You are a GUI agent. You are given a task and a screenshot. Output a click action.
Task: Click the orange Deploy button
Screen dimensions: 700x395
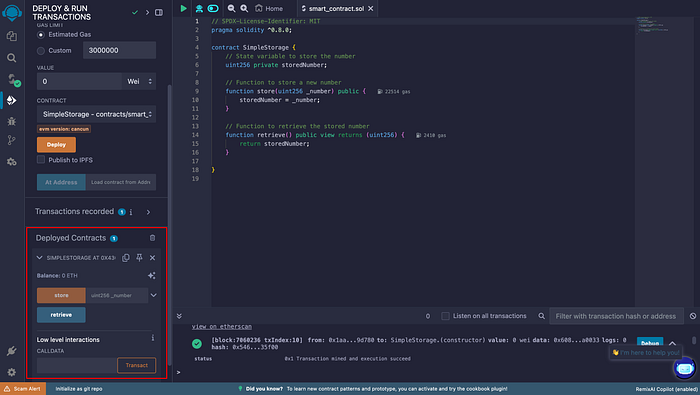click(x=56, y=145)
